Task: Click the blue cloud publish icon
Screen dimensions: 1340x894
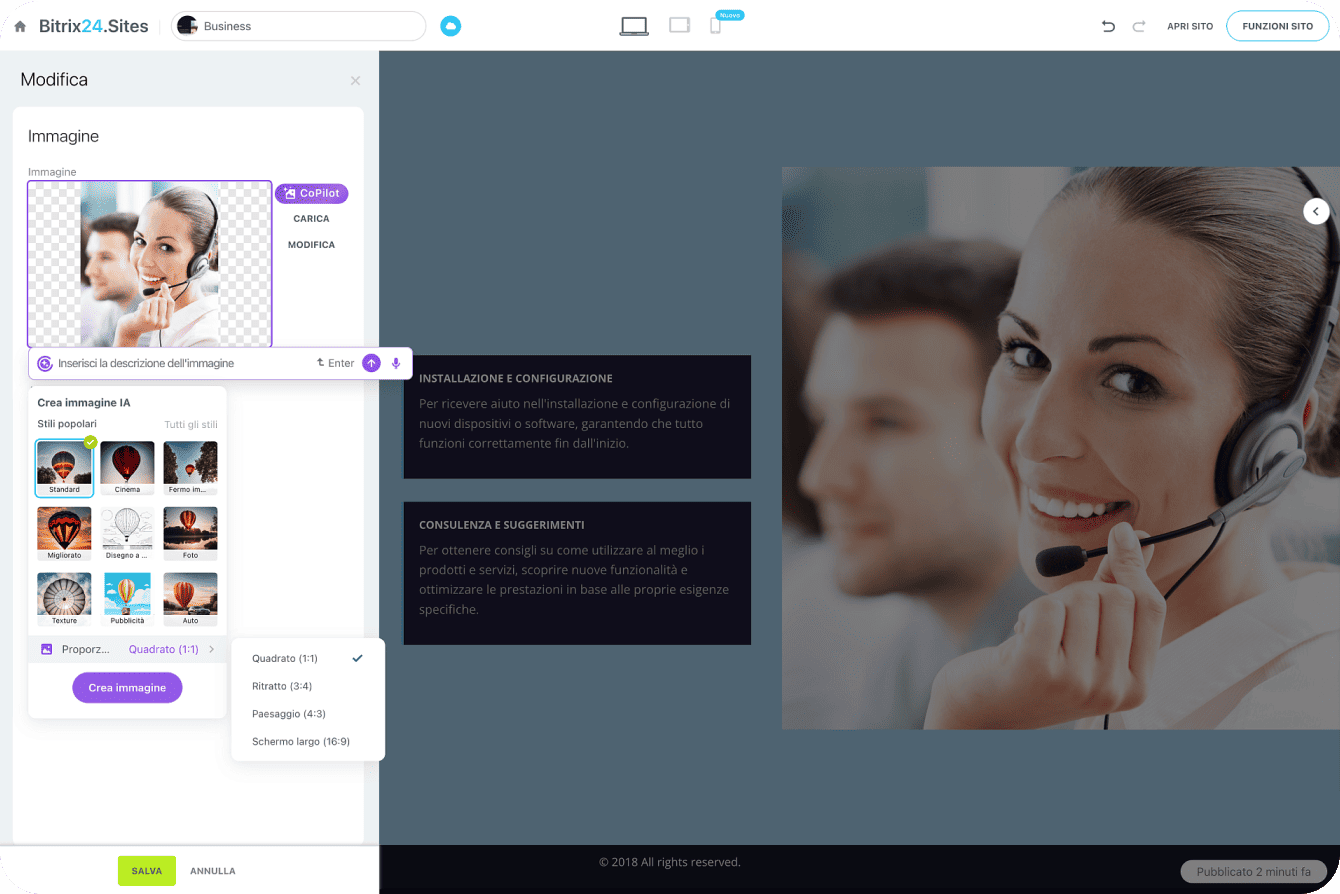Action: [451, 26]
